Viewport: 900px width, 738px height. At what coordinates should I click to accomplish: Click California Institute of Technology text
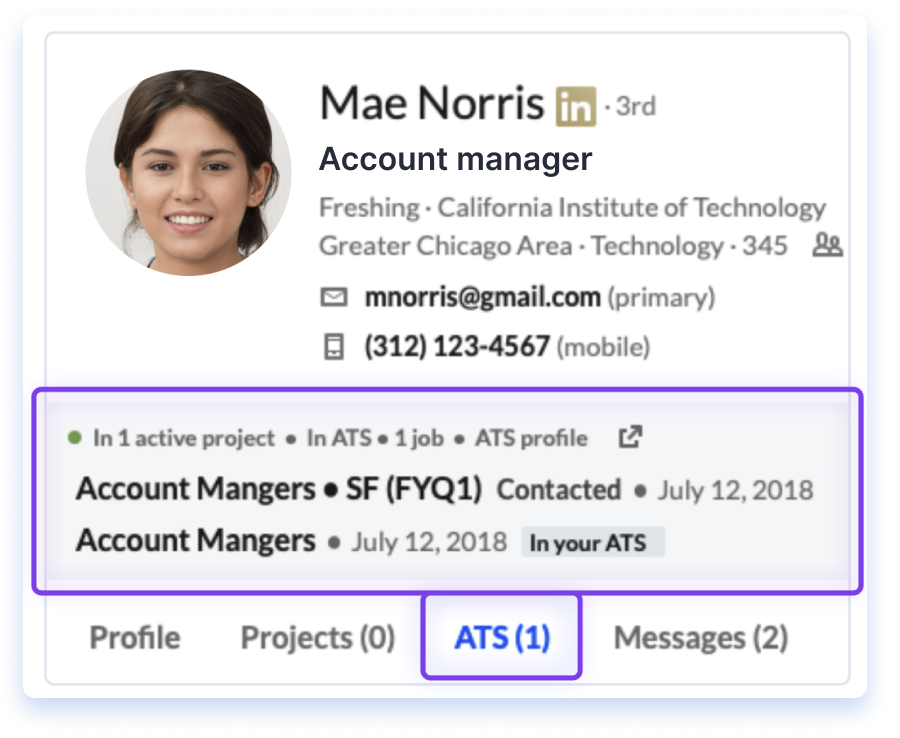point(632,208)
